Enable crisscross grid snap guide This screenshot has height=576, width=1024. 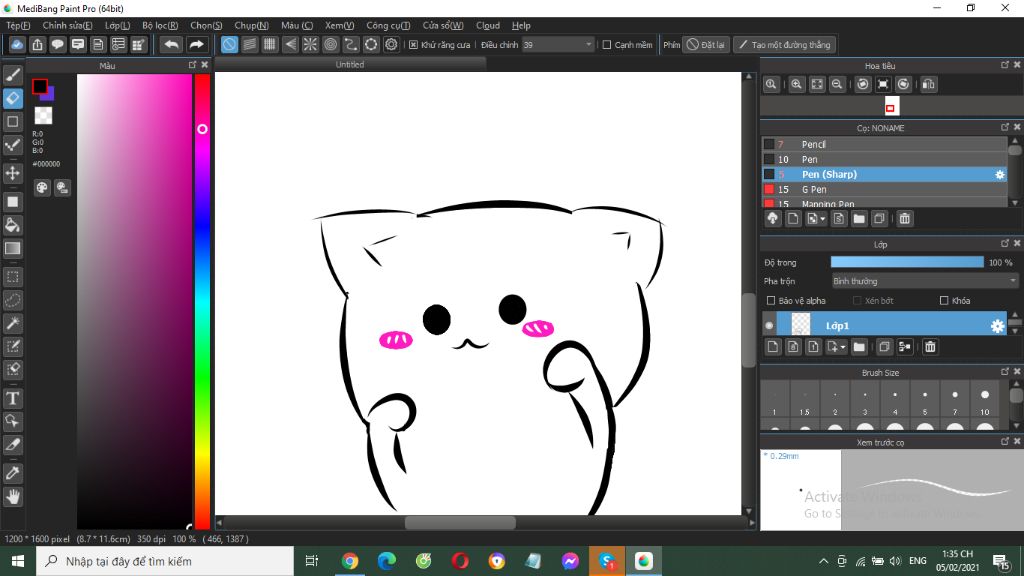[x=270, y=44]
